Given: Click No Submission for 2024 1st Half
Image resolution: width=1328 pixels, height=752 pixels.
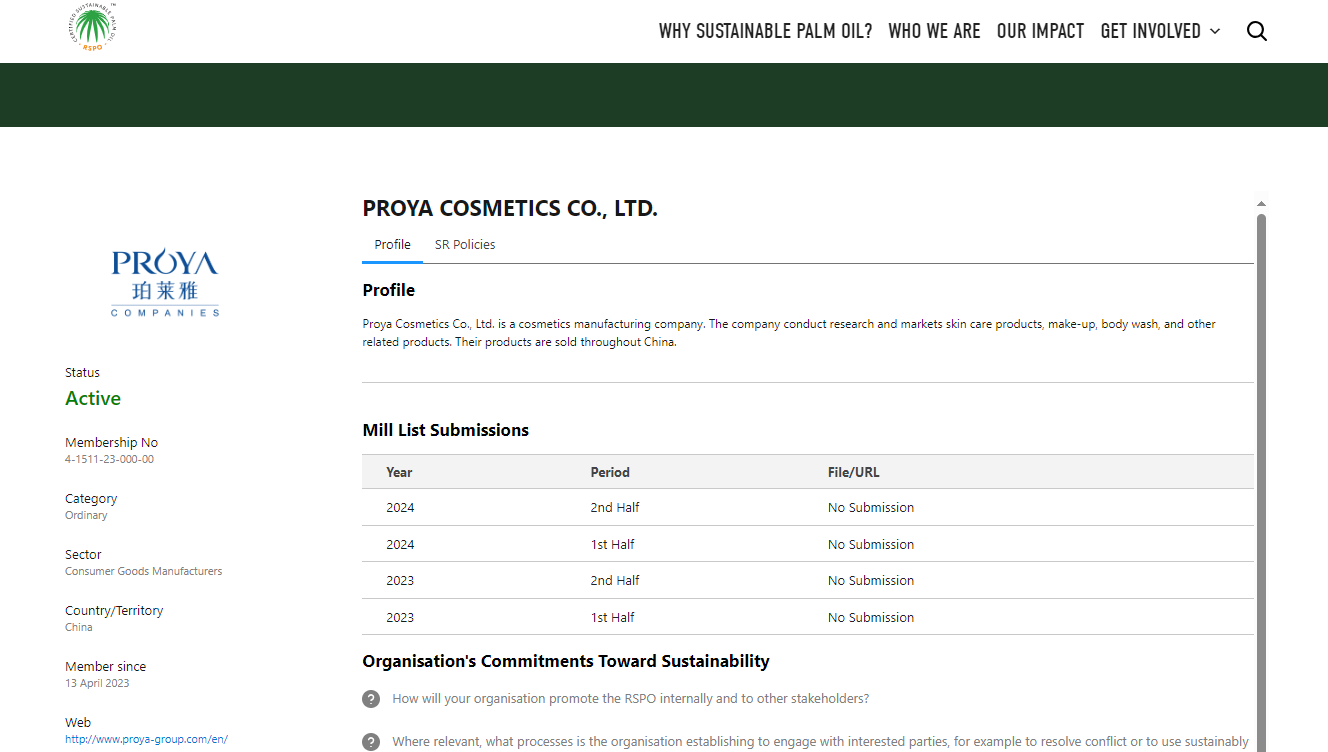Looking at the screenshot, I should (x=871, y=545).
